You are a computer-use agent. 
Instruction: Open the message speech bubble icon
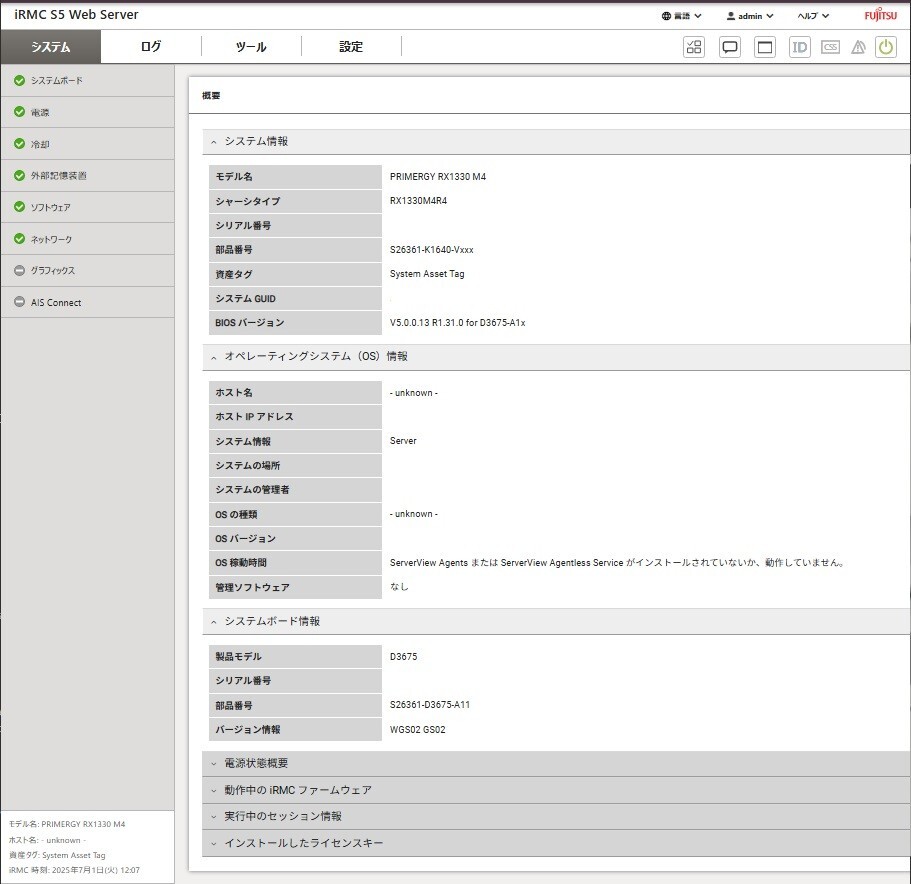click(x=730, y=47)
